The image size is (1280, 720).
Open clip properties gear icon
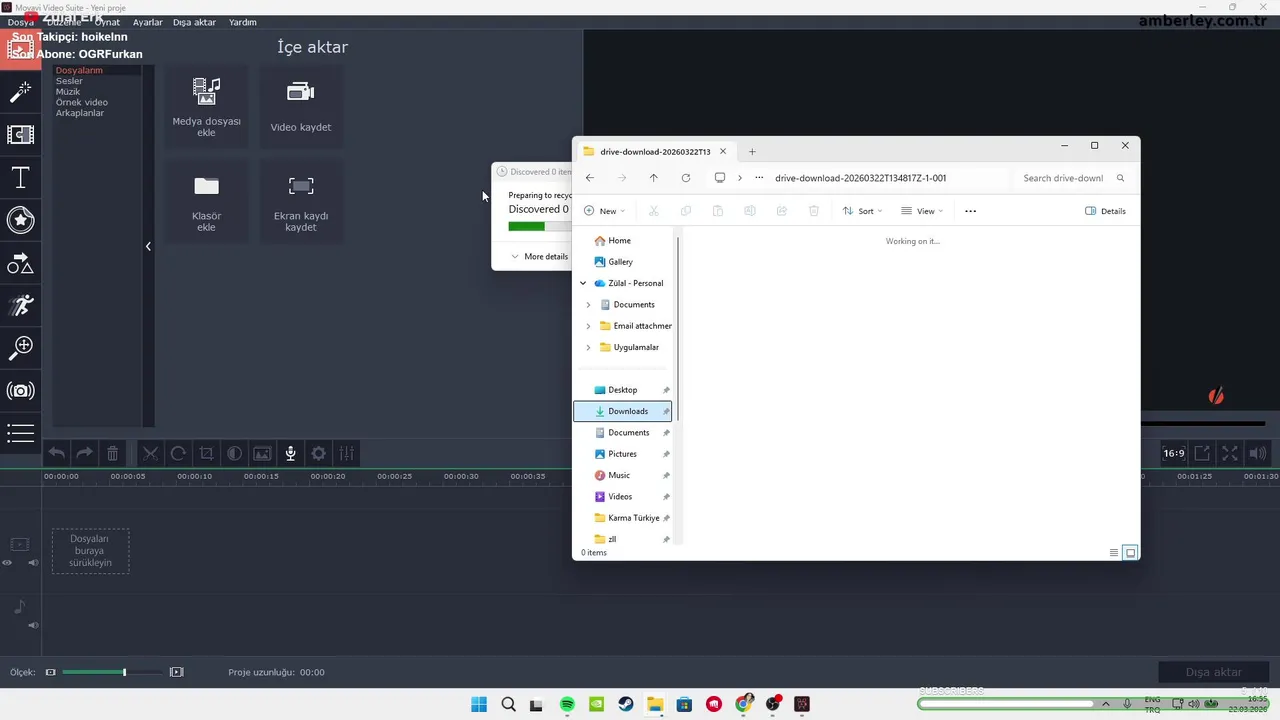click(318, 454)
